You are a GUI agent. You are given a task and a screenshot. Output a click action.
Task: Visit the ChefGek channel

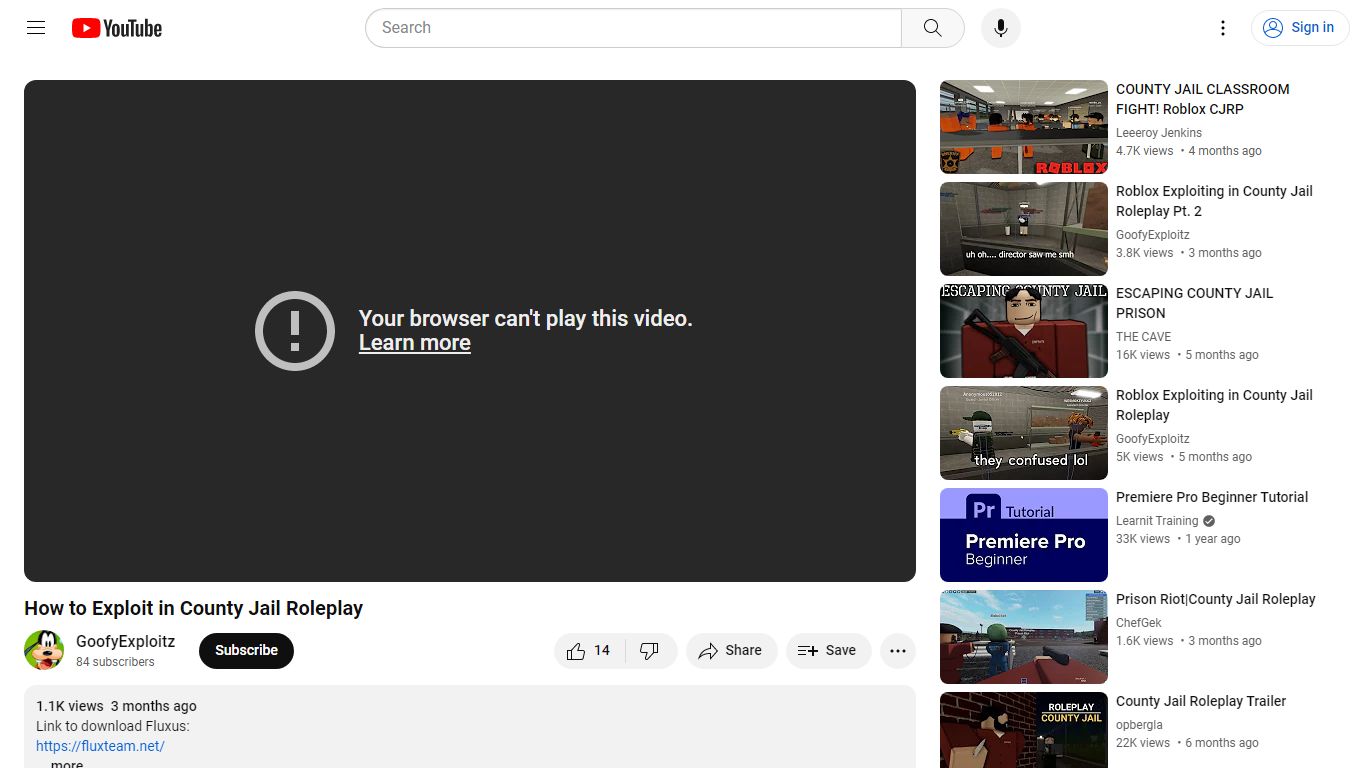pos(1139,623)
